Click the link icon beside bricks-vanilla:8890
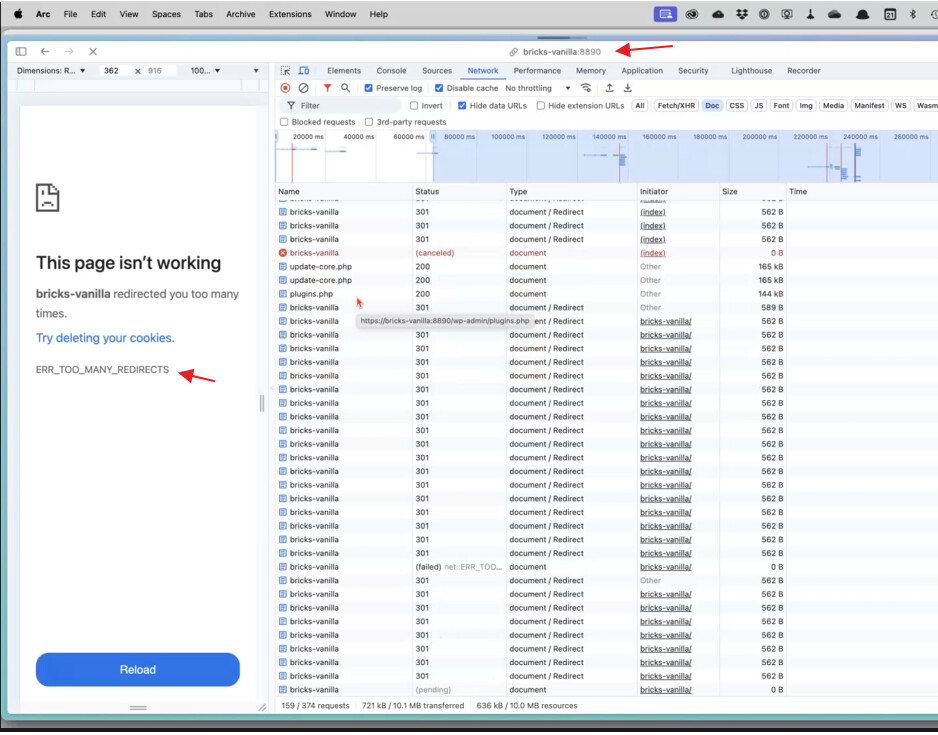The height and width of the screenshot is (735, 938). click(513, 52)
